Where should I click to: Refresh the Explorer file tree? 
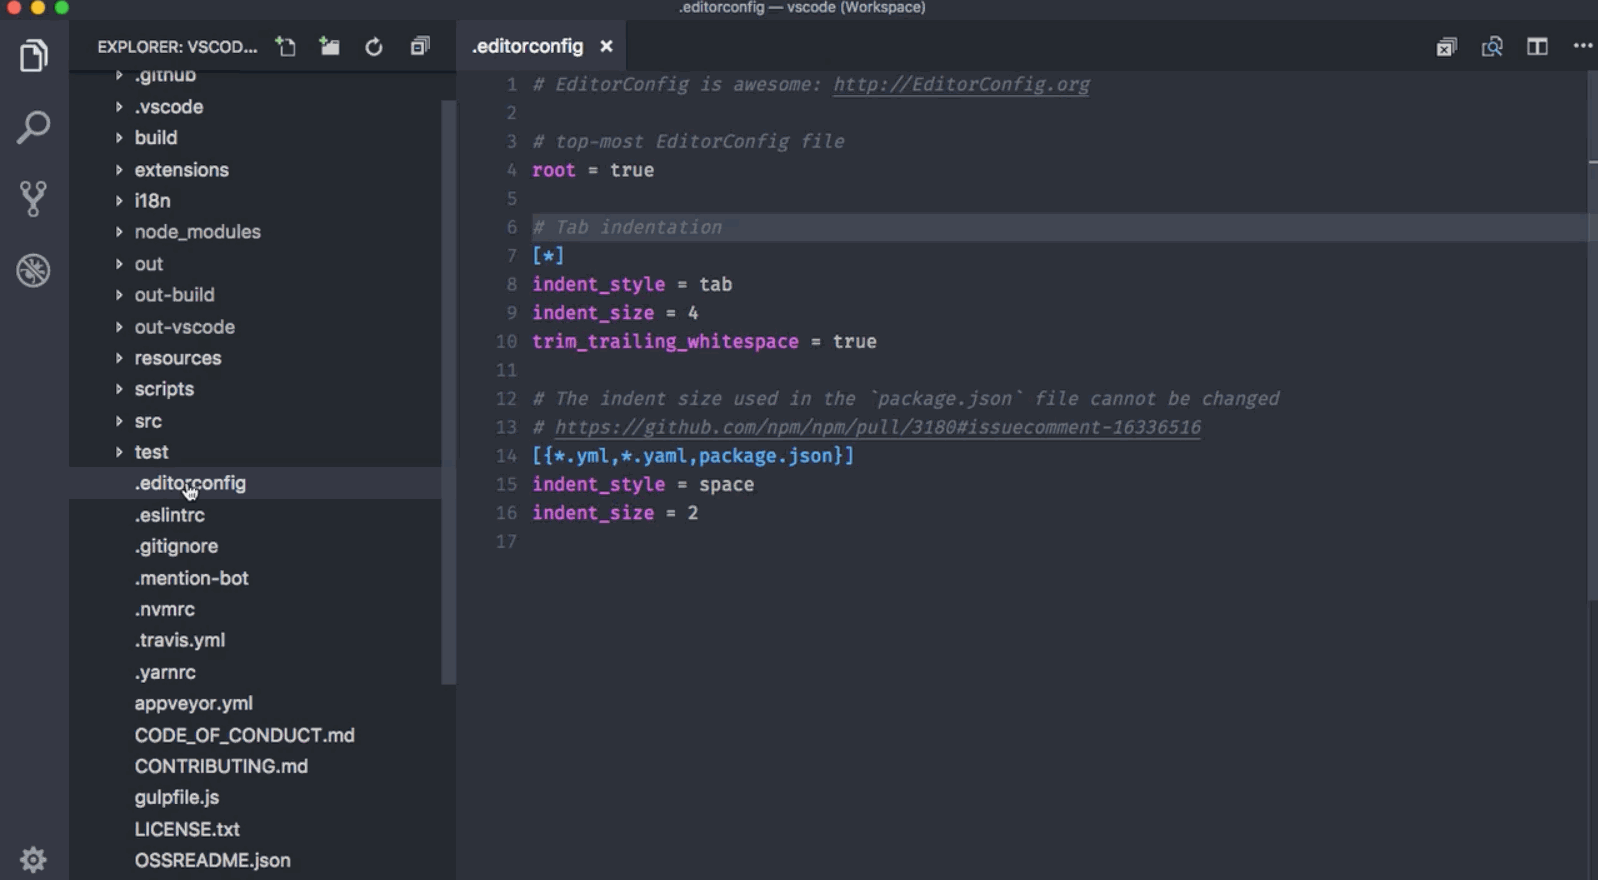click(374, 47)
